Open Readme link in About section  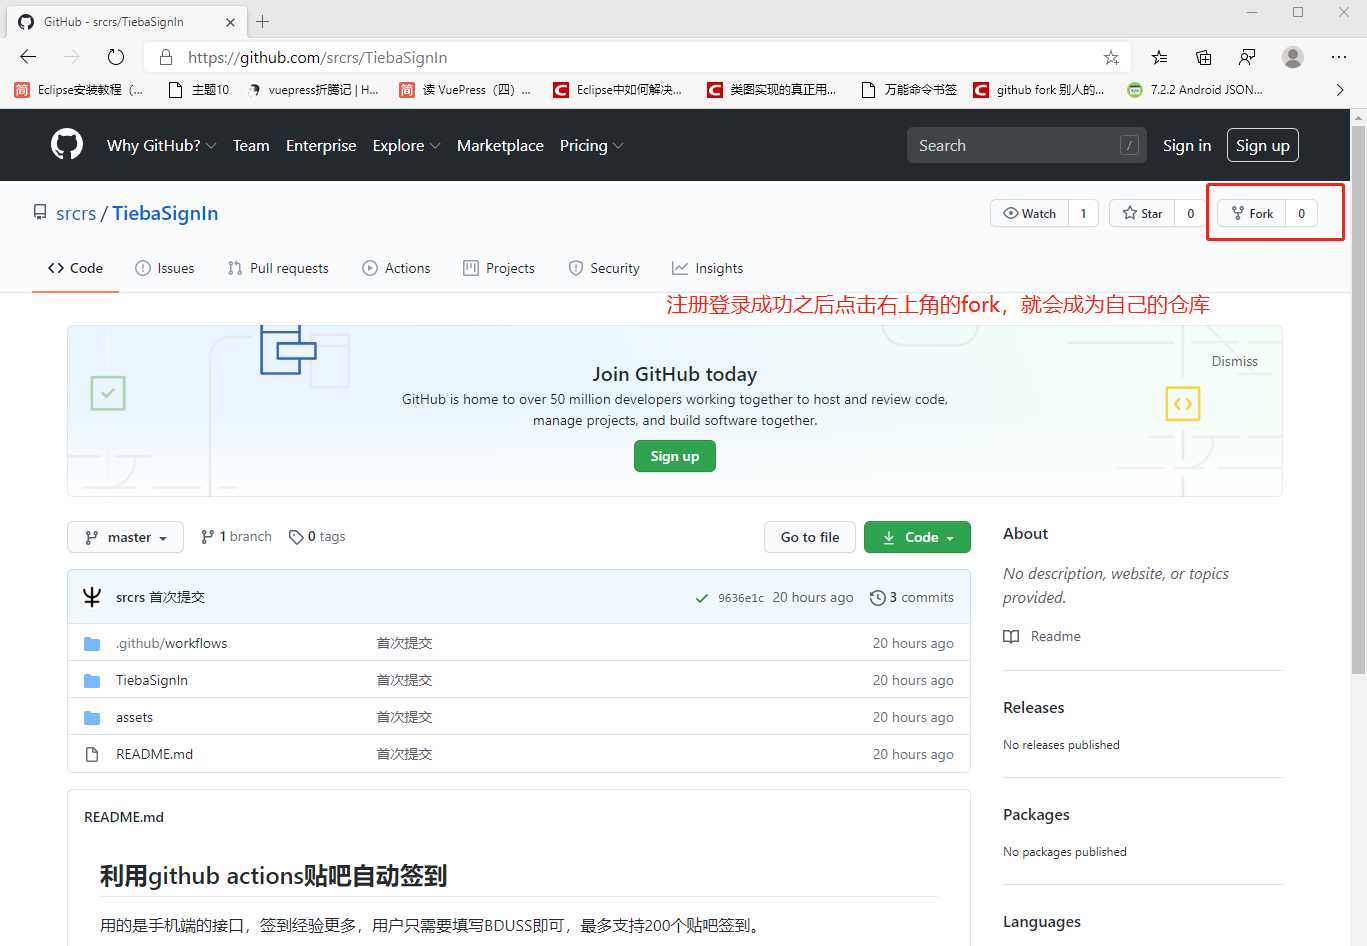pyautogui.click(x=1042, y=636)
